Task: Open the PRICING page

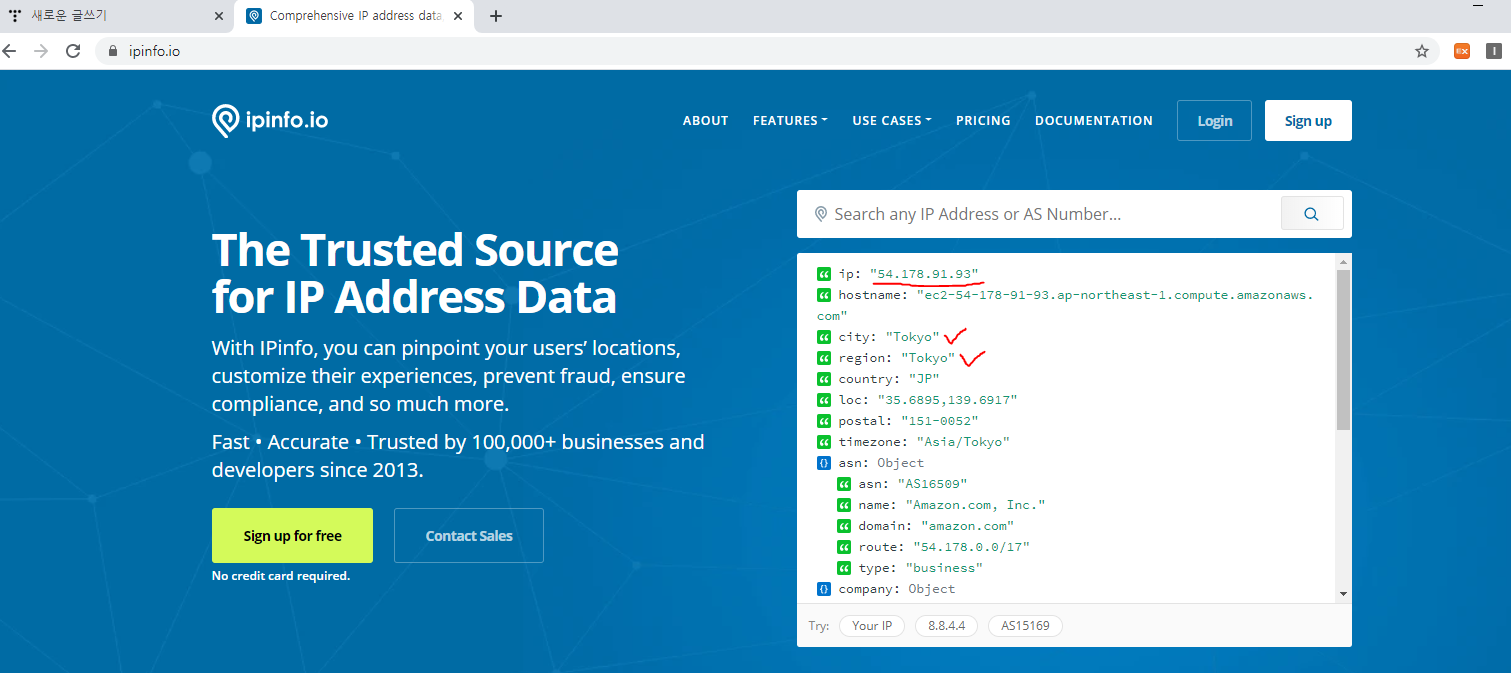Action: tap(983, 120)
